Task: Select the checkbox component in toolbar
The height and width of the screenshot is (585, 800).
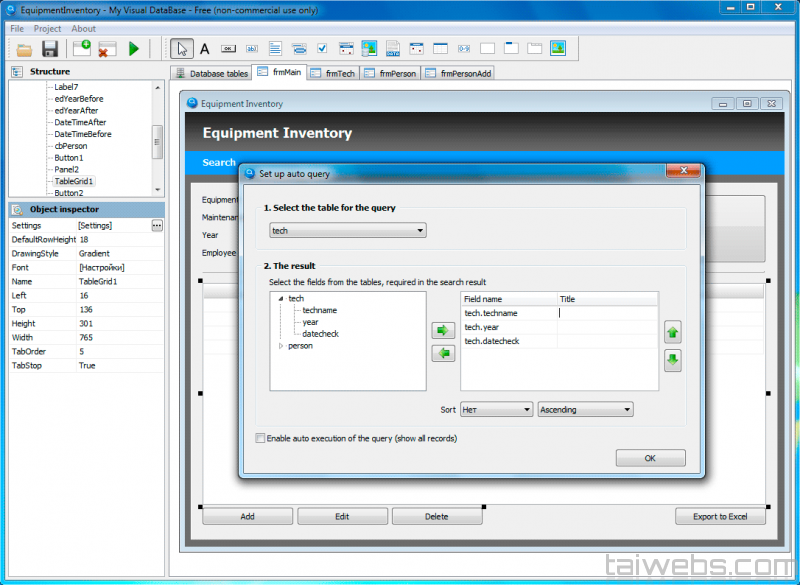Action: [322, 48]
